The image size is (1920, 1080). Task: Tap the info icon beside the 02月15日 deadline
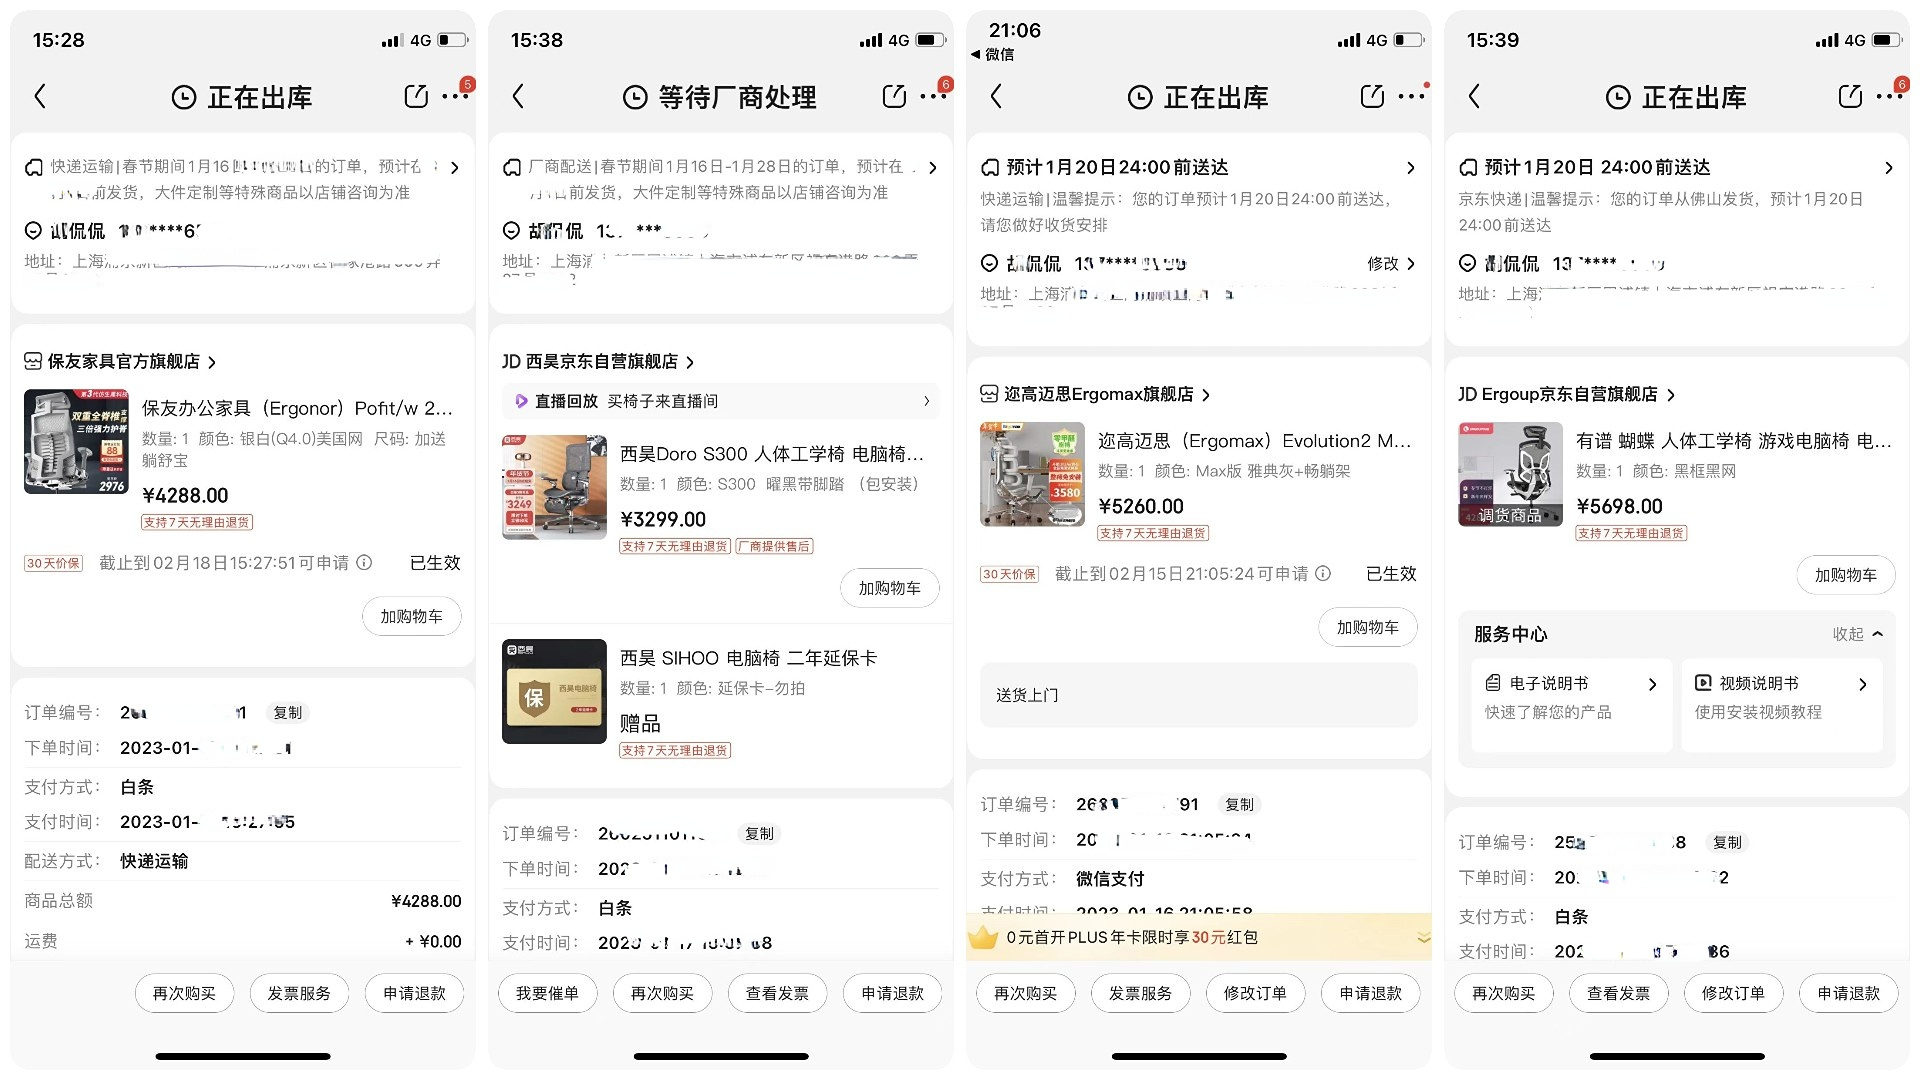pyautogui.click(x=1322, y=573)
